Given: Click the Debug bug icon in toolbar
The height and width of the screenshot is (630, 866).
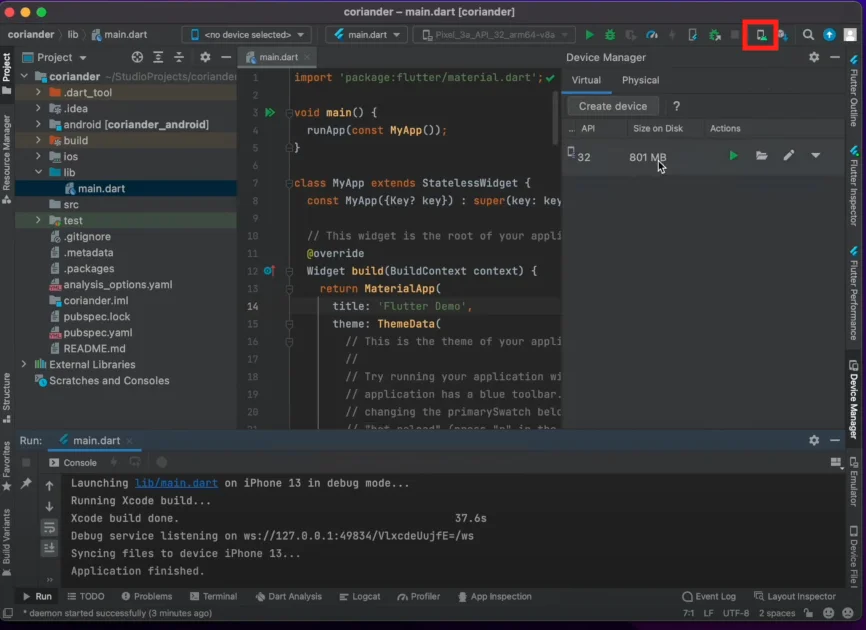Looking at the screenshot, I should (x=609, y=35).
